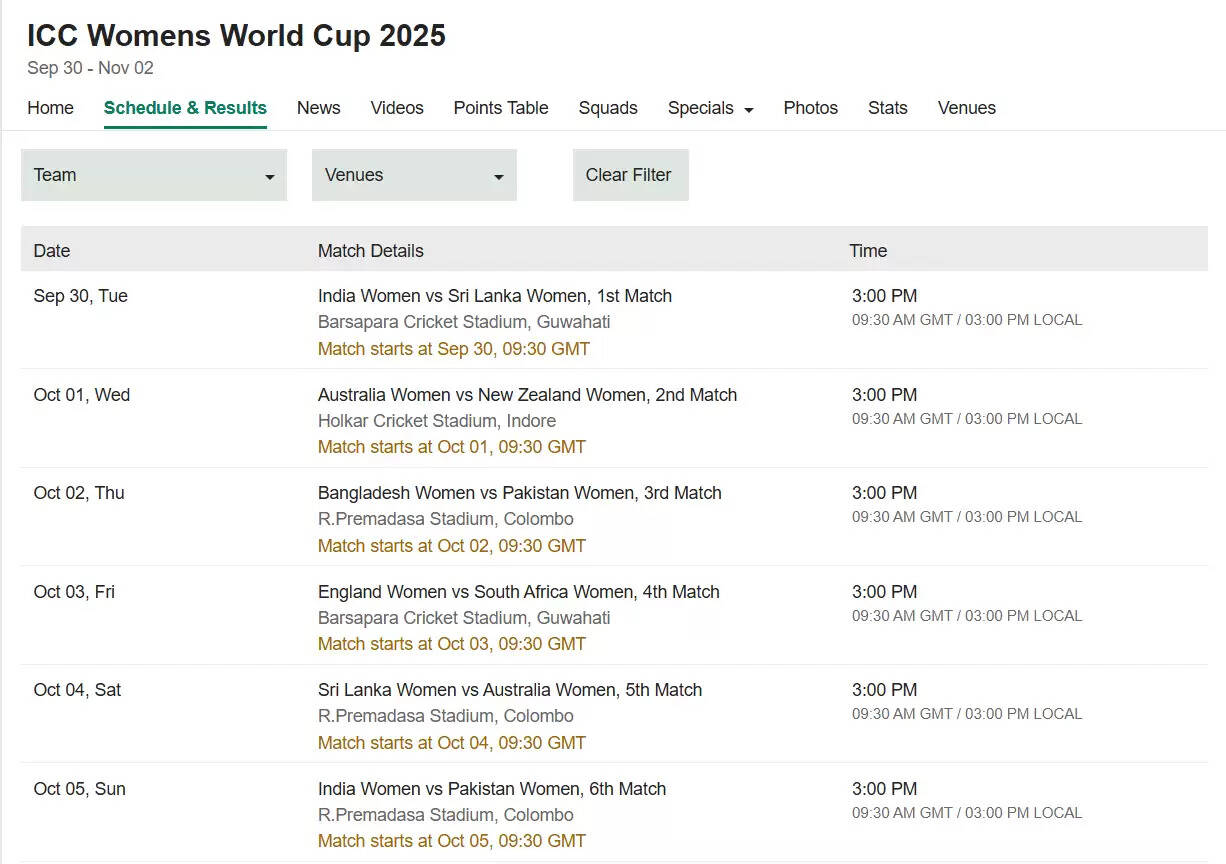Click the 3:00 PM time for Sep 30 match

click(884, 296)
